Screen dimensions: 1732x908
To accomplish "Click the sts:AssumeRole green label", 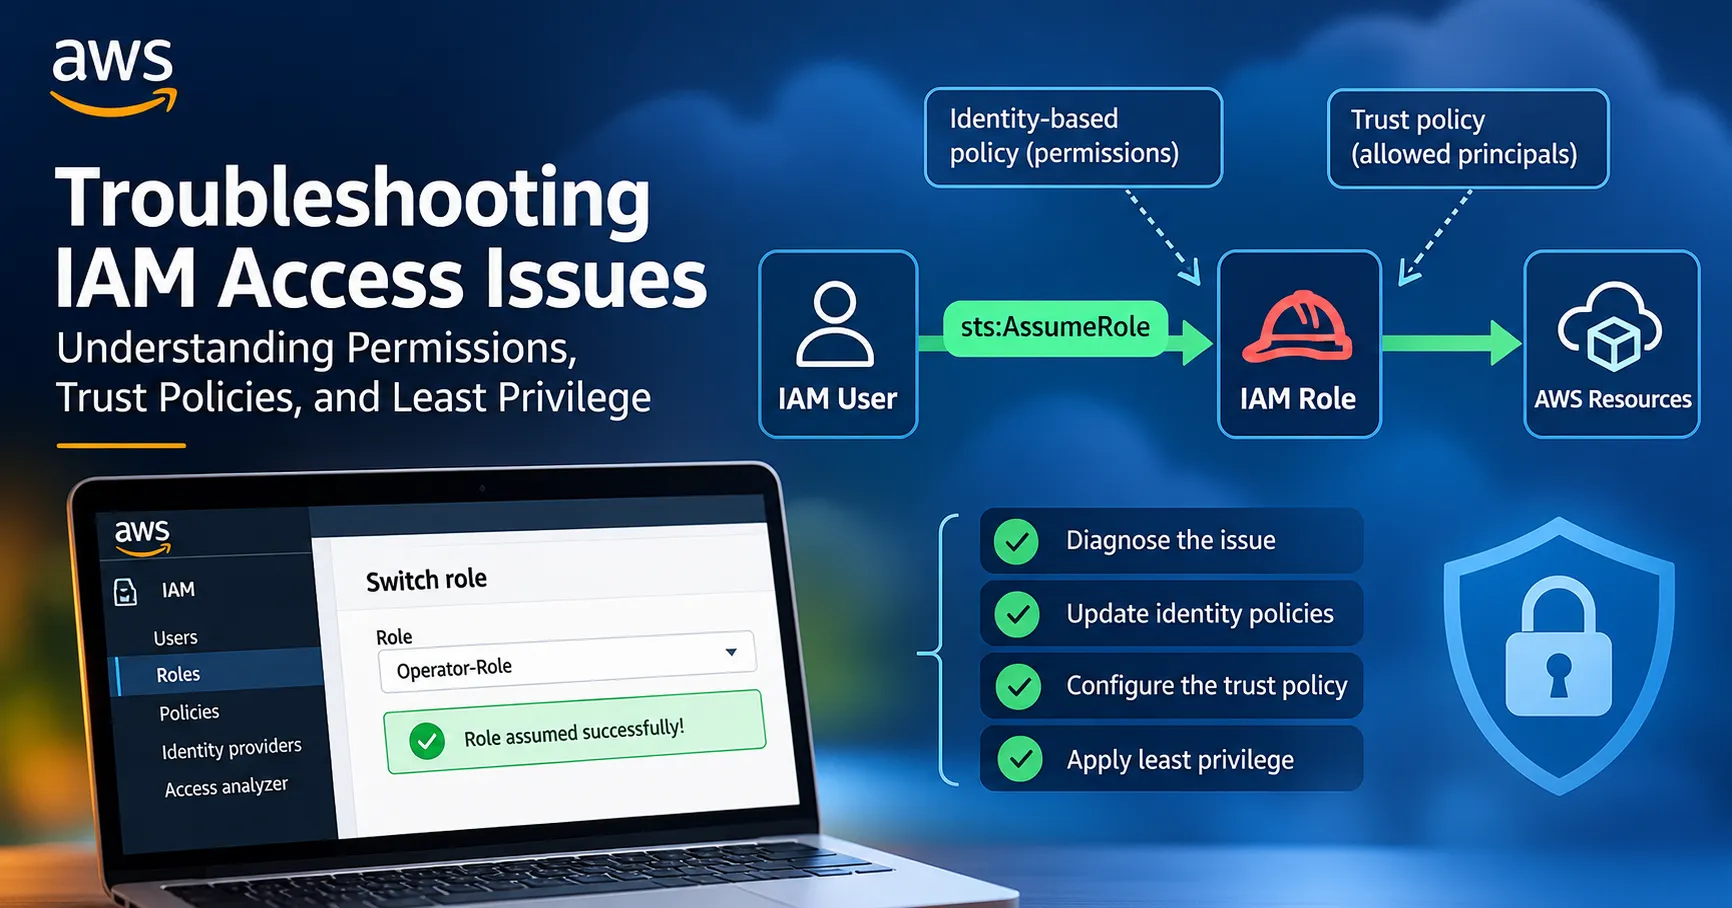I will [1055, 327].
